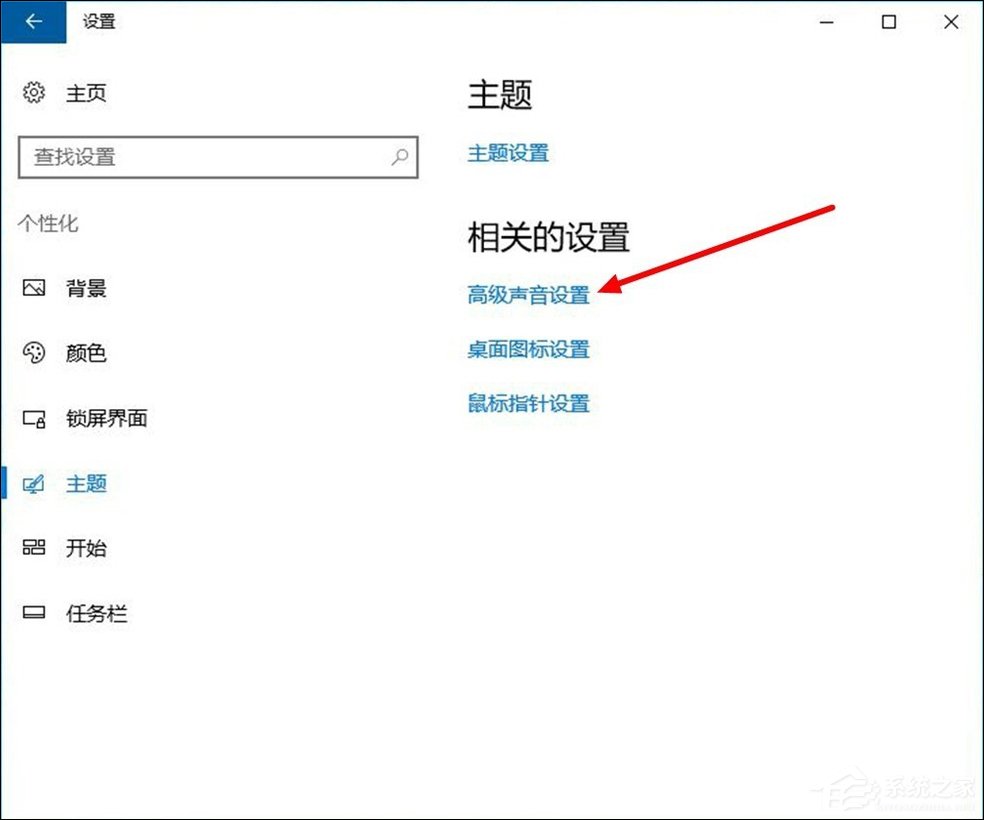Image resolution: width=984 pixels, height=820 pixels.
Task: Select the 主题 (Themes) brush icon
Action: pyautogui.click(x=32, y=484)
